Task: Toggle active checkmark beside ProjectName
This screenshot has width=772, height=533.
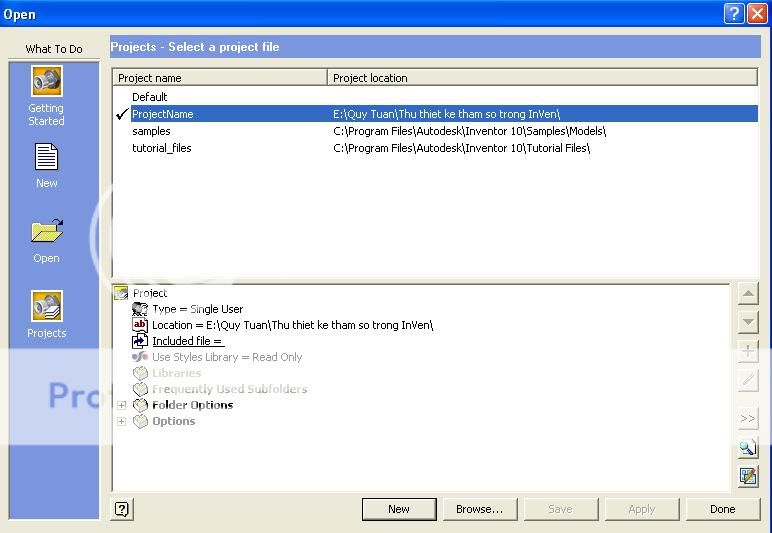Action: coord(122,114)
